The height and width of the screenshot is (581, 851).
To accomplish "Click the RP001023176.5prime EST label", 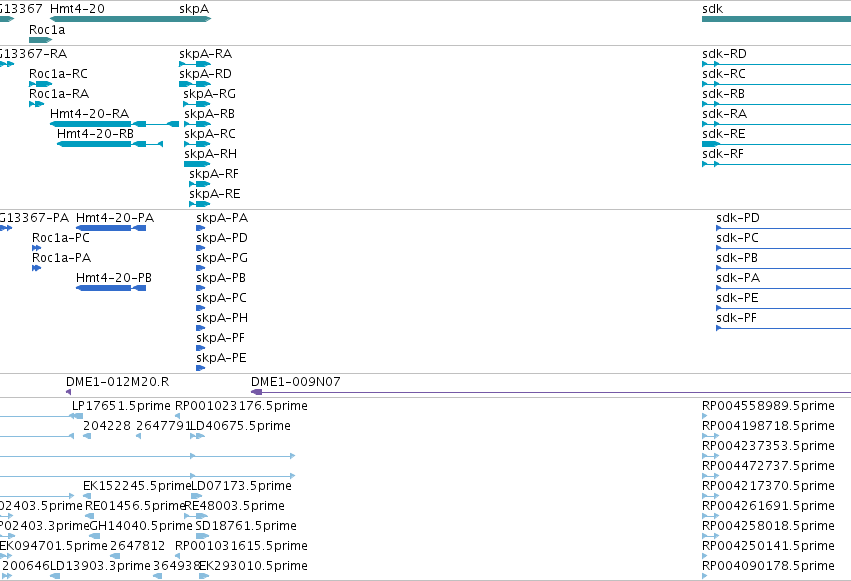I will tap(241, 406).
